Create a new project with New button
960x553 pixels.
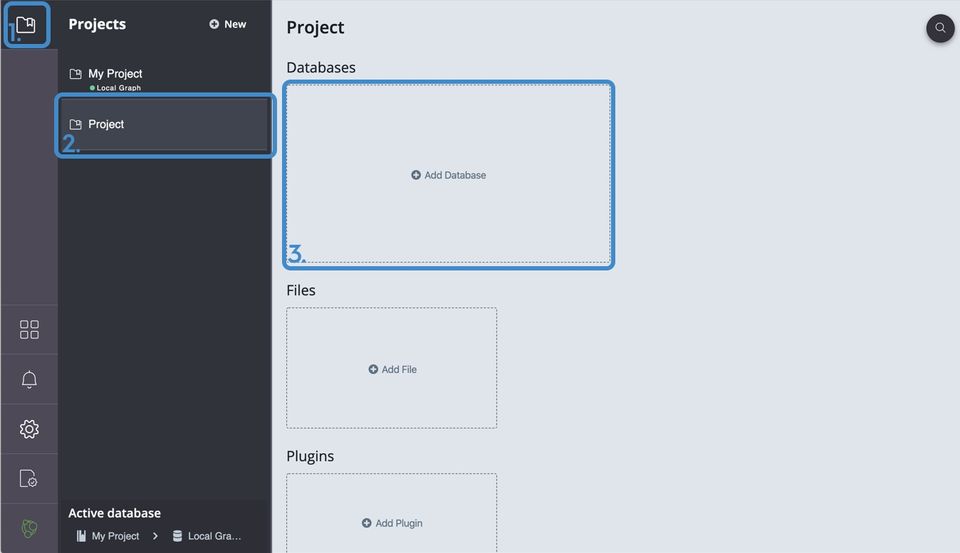point(228,24)
